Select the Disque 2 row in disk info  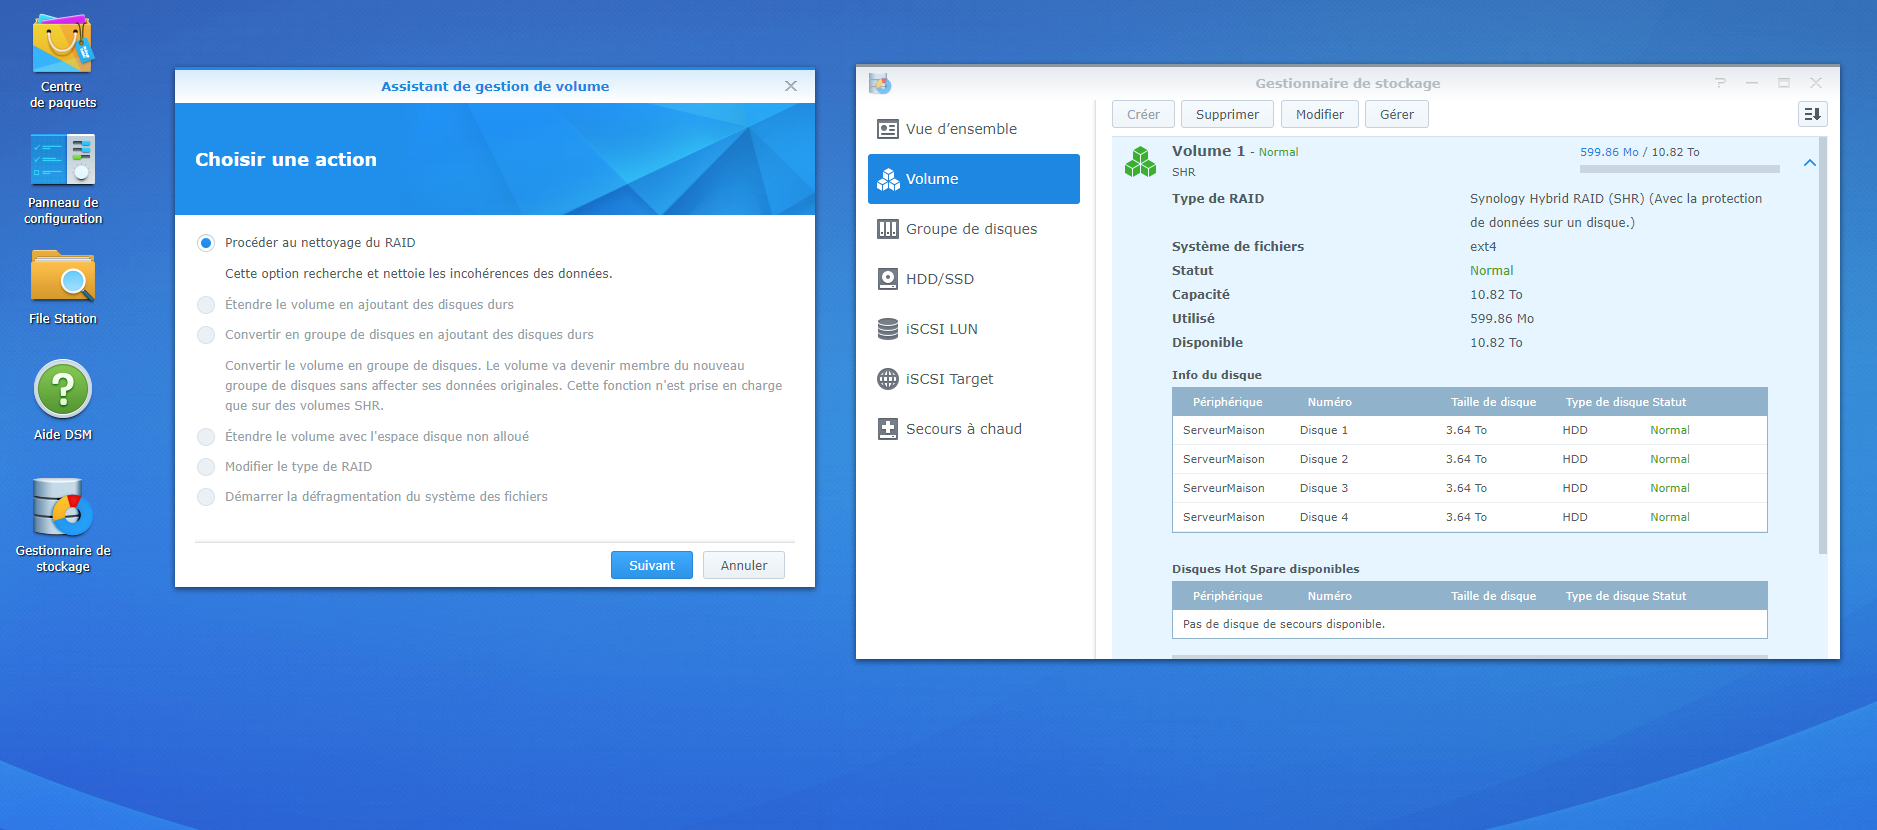[1470, 459]
